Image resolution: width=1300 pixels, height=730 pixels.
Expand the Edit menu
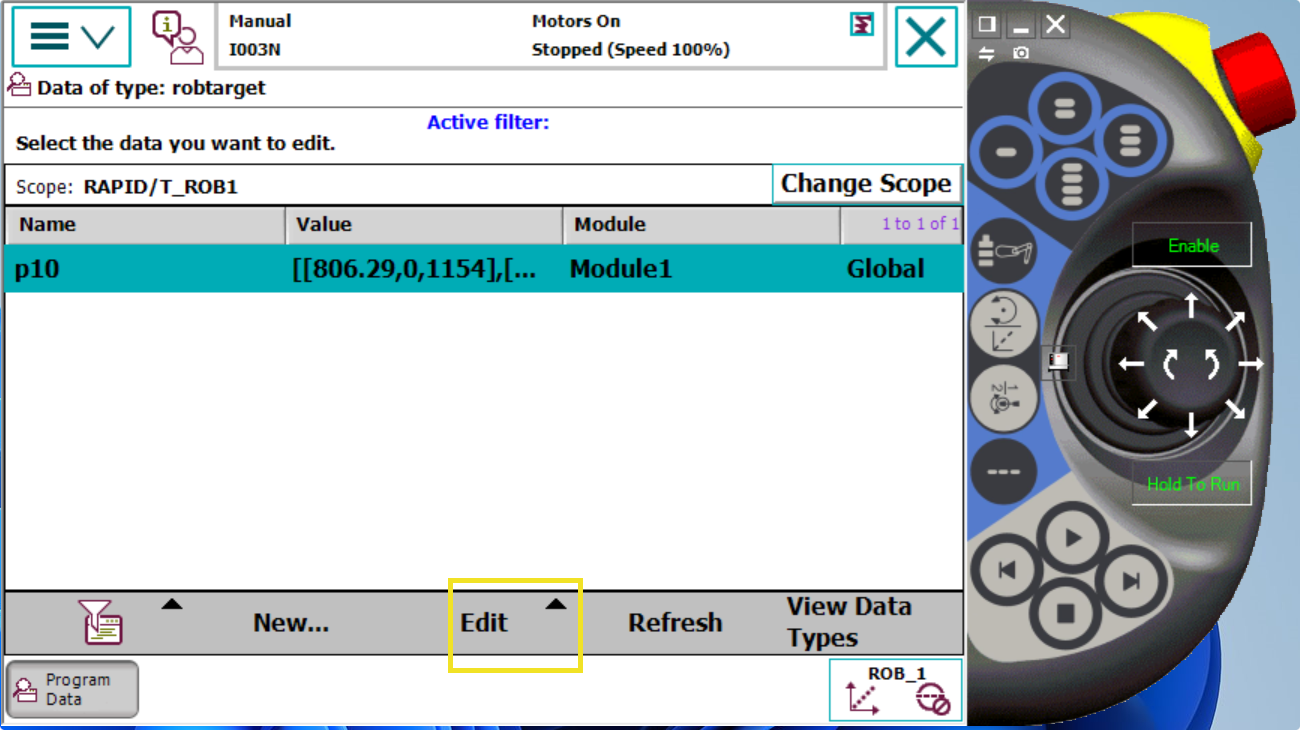[x=514, y=623]
